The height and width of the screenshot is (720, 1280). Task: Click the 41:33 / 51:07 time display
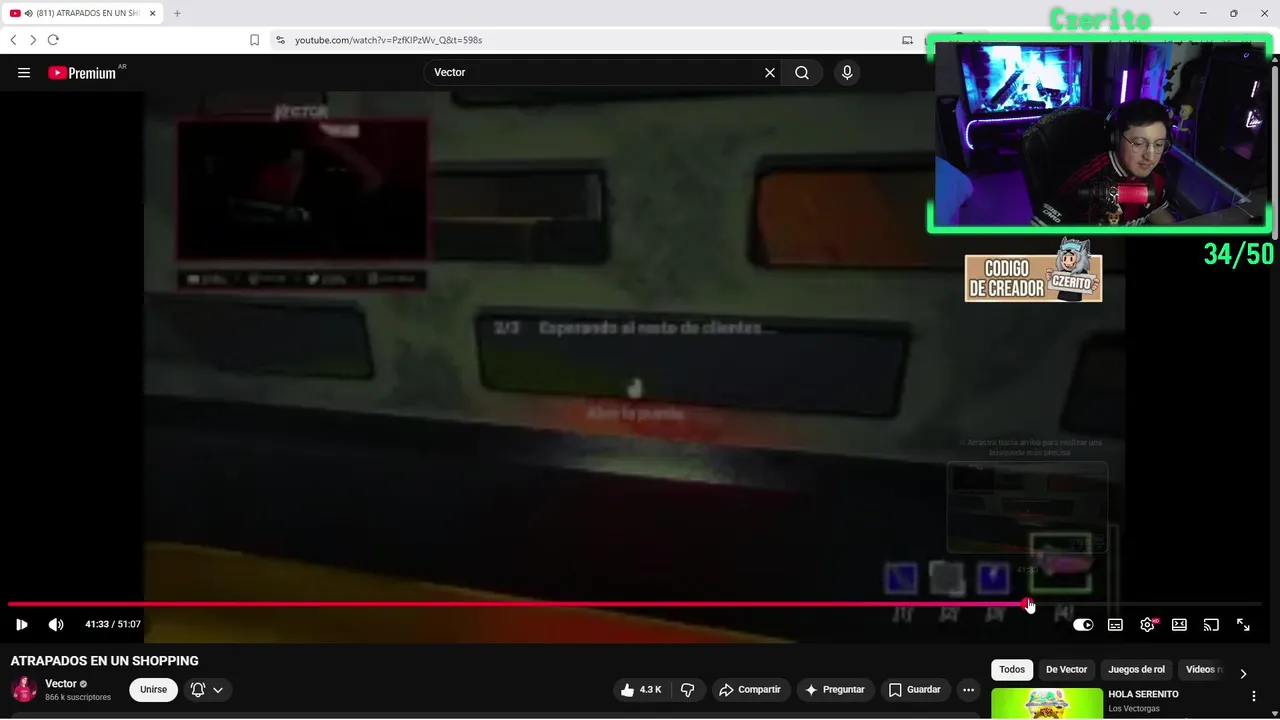(x=113, y=625)
